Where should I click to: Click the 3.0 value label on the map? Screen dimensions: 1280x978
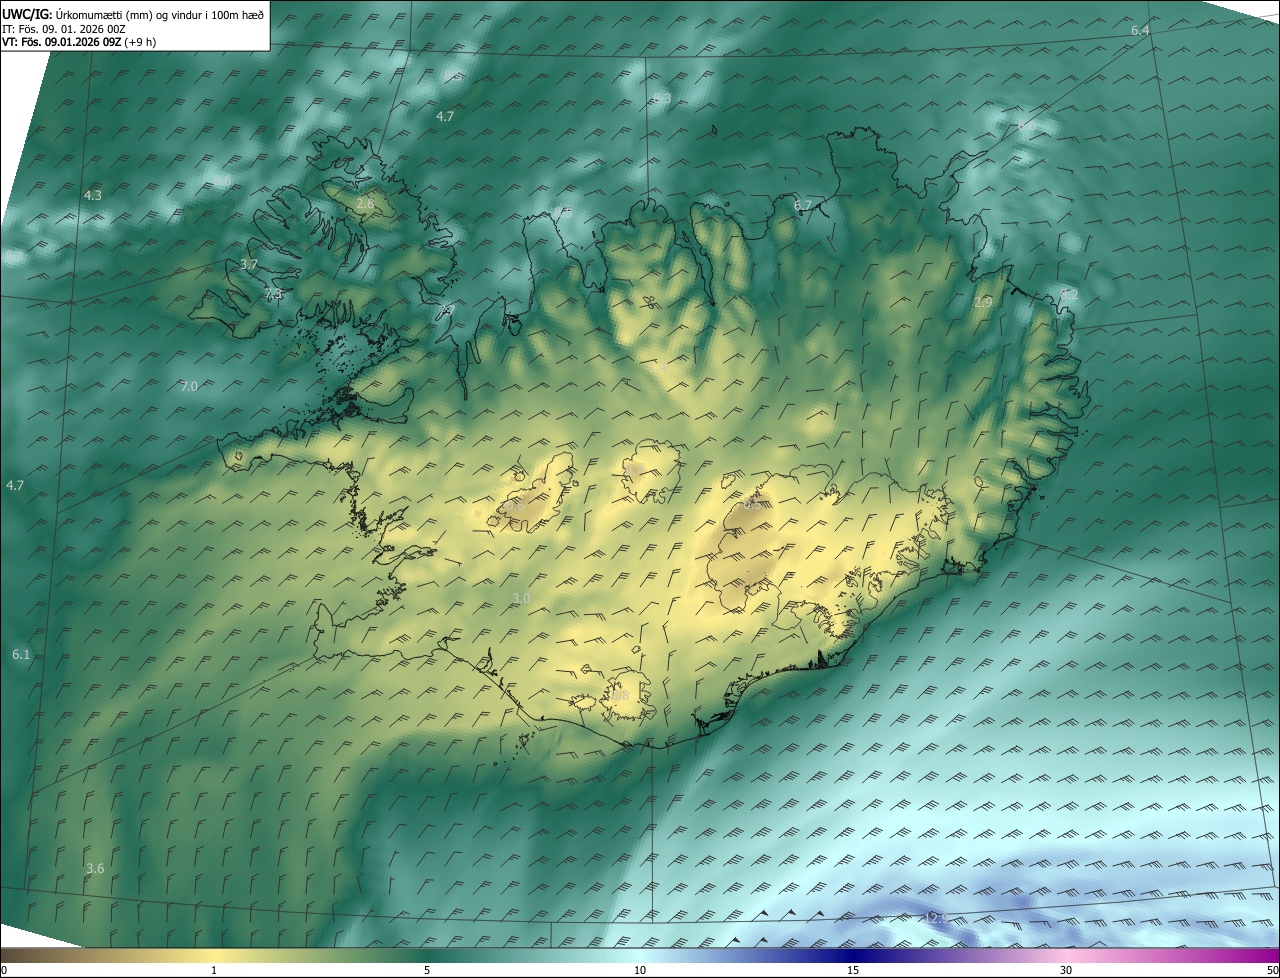click(521, 598)
